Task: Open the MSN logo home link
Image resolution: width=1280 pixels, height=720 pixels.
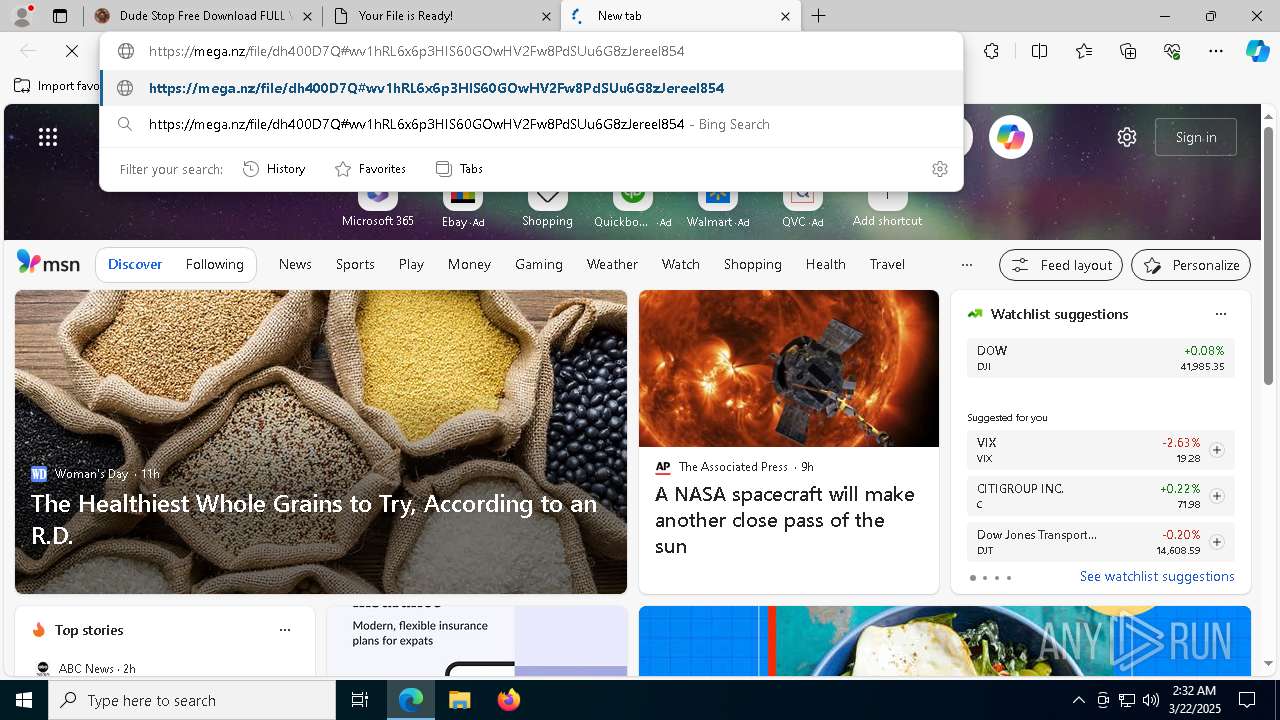Action: pos(48,263)
